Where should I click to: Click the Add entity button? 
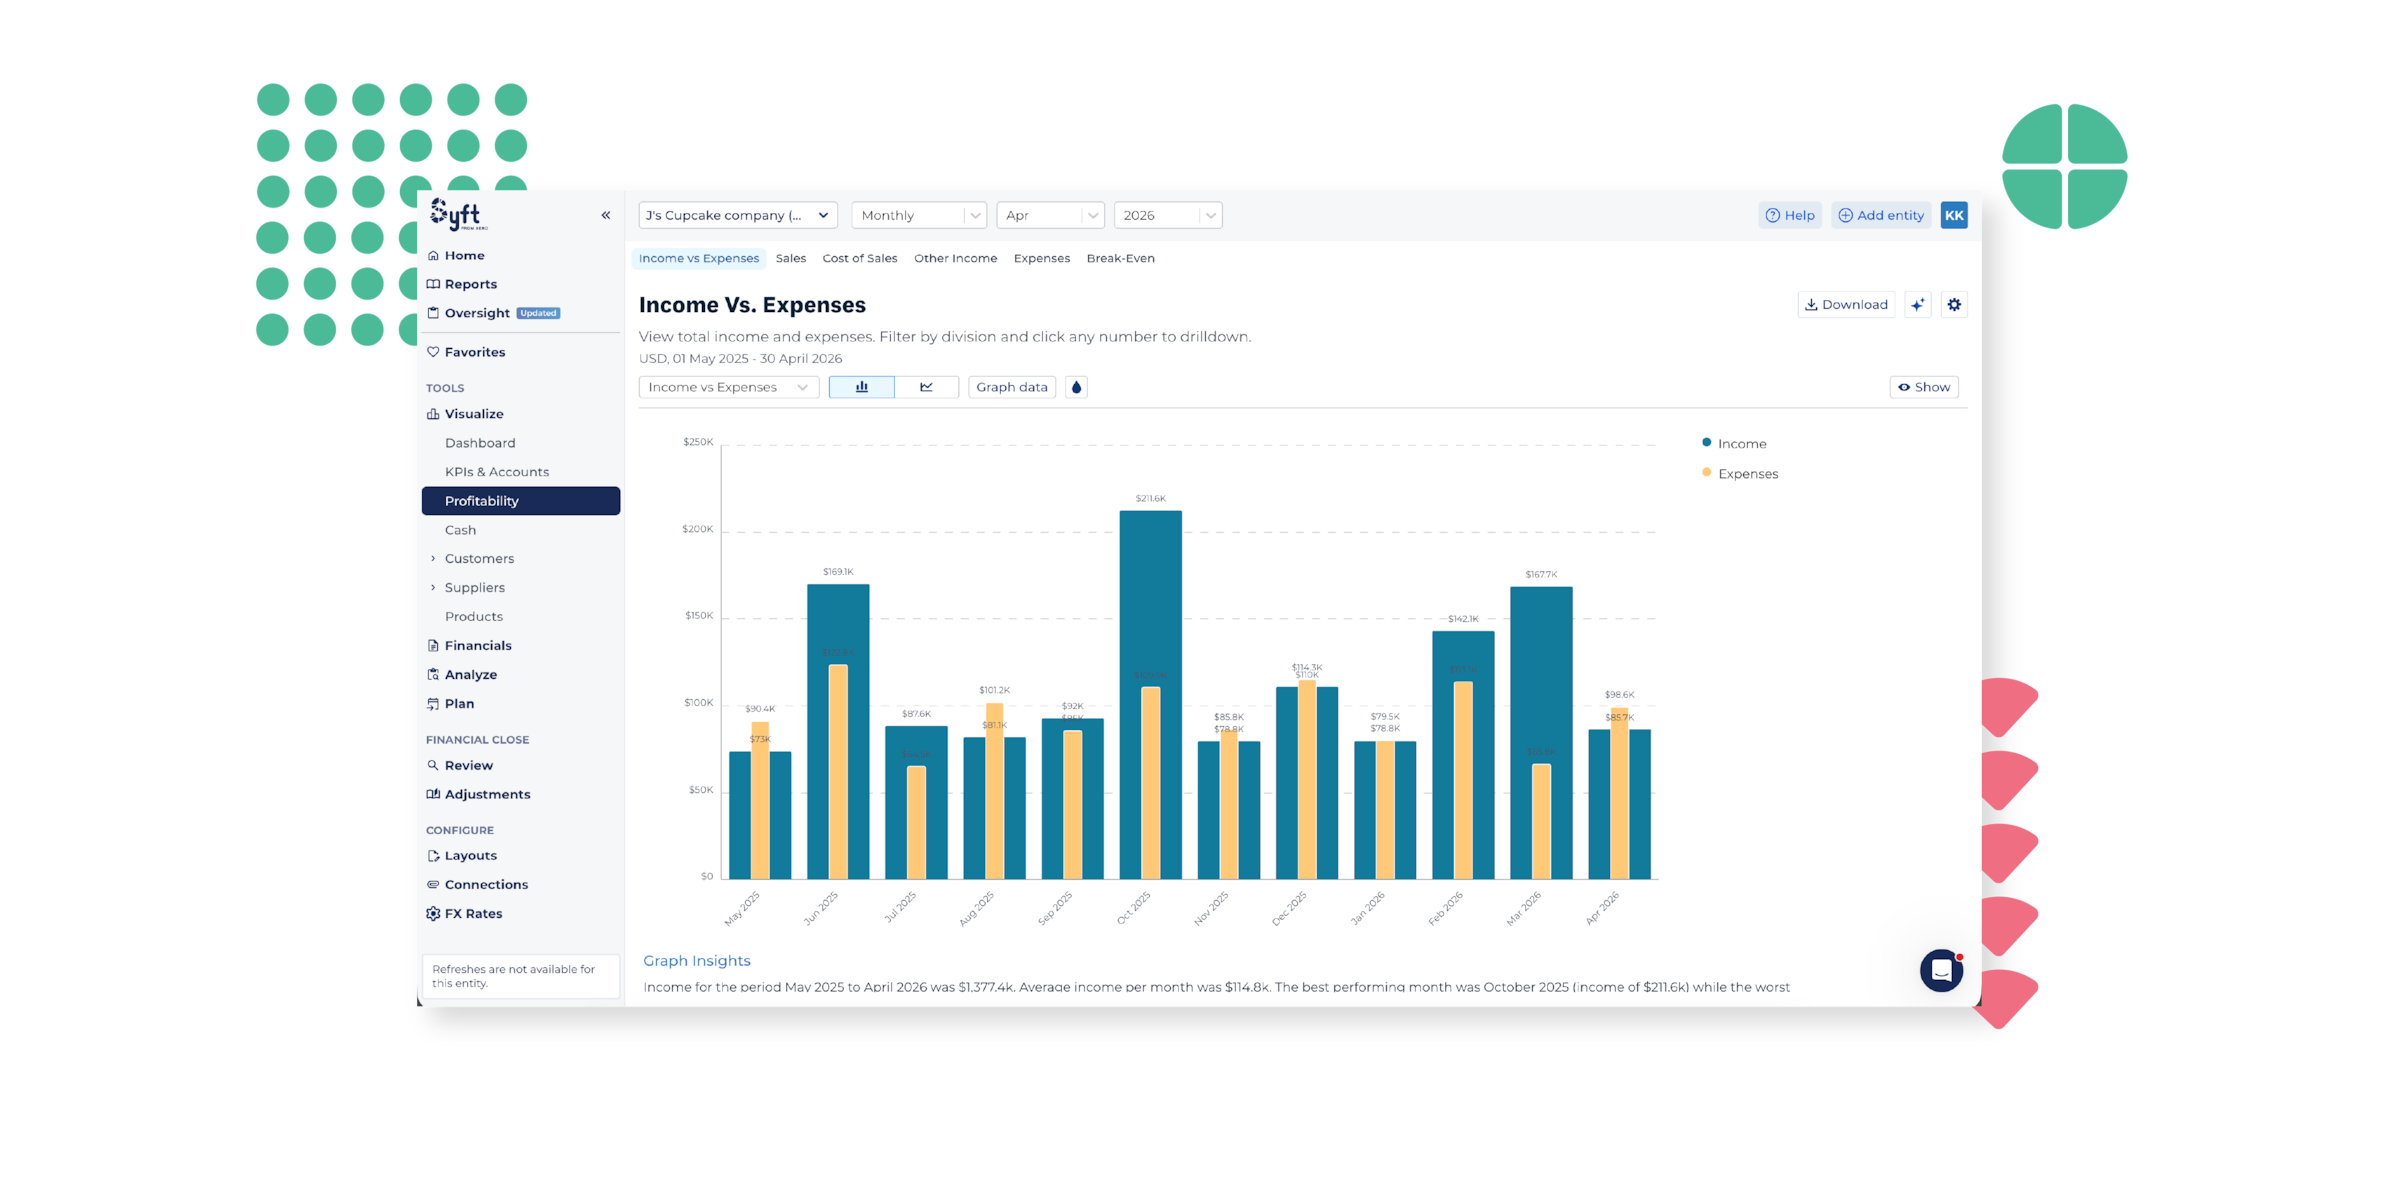(x=1881, y=215)
